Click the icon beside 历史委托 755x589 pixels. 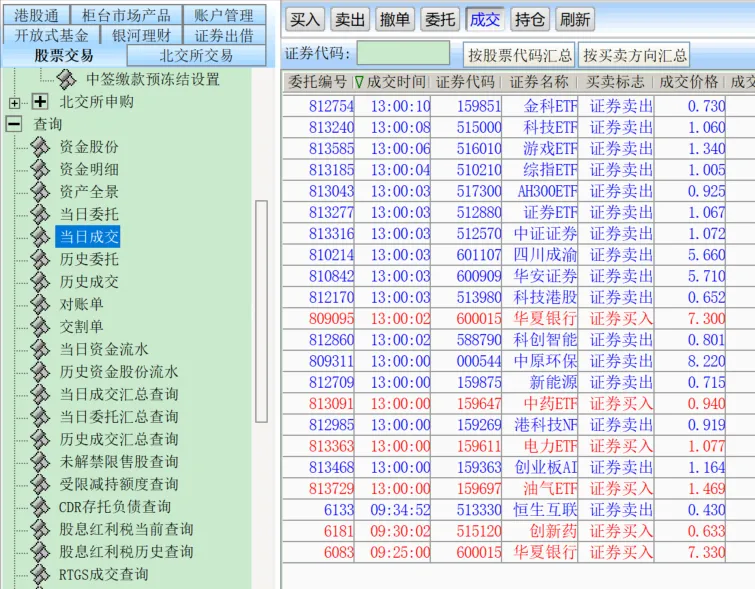(40, 259)
